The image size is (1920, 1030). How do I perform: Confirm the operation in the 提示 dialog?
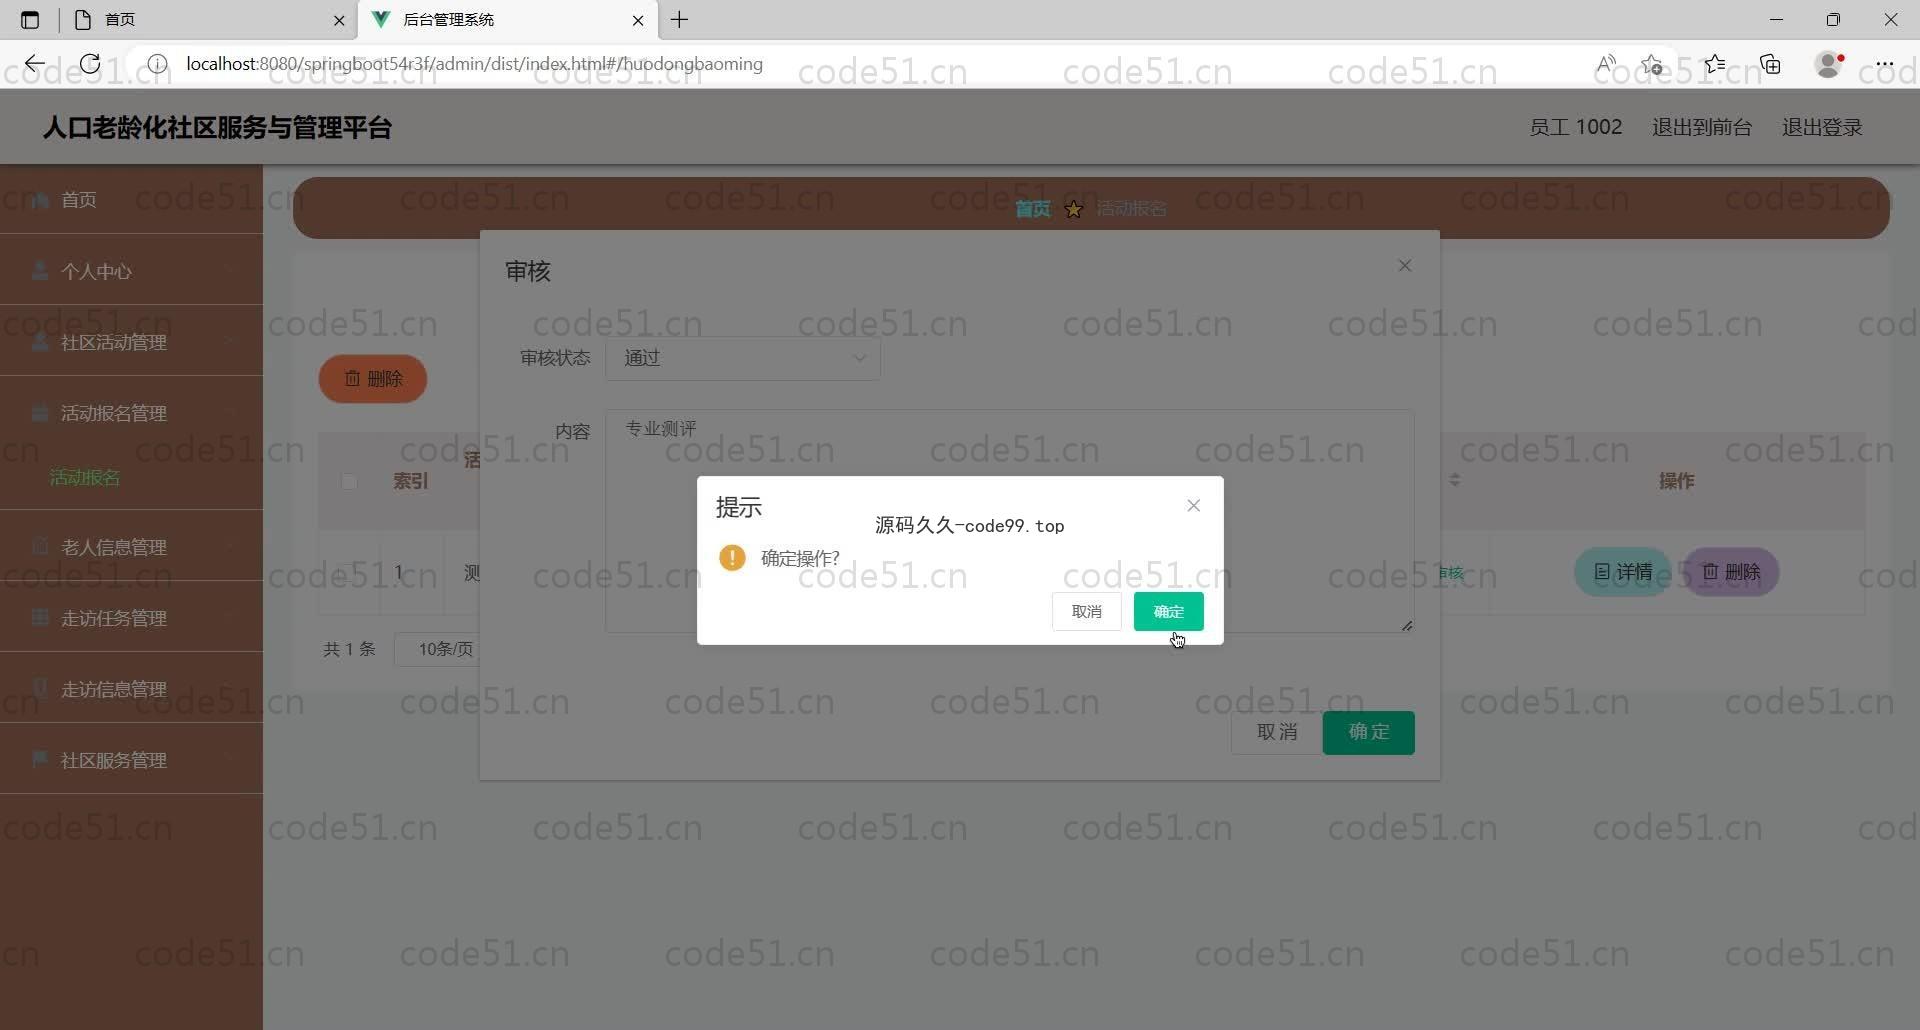point(1168,611)
